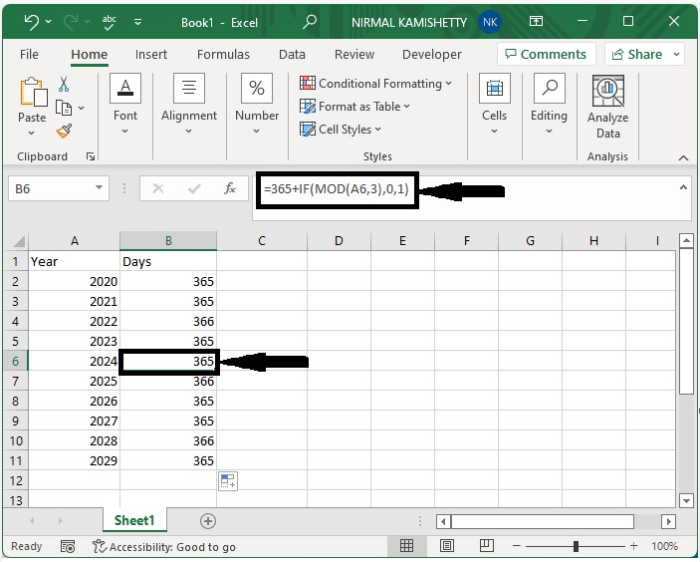Open the File tab

(x=29, y=54)
